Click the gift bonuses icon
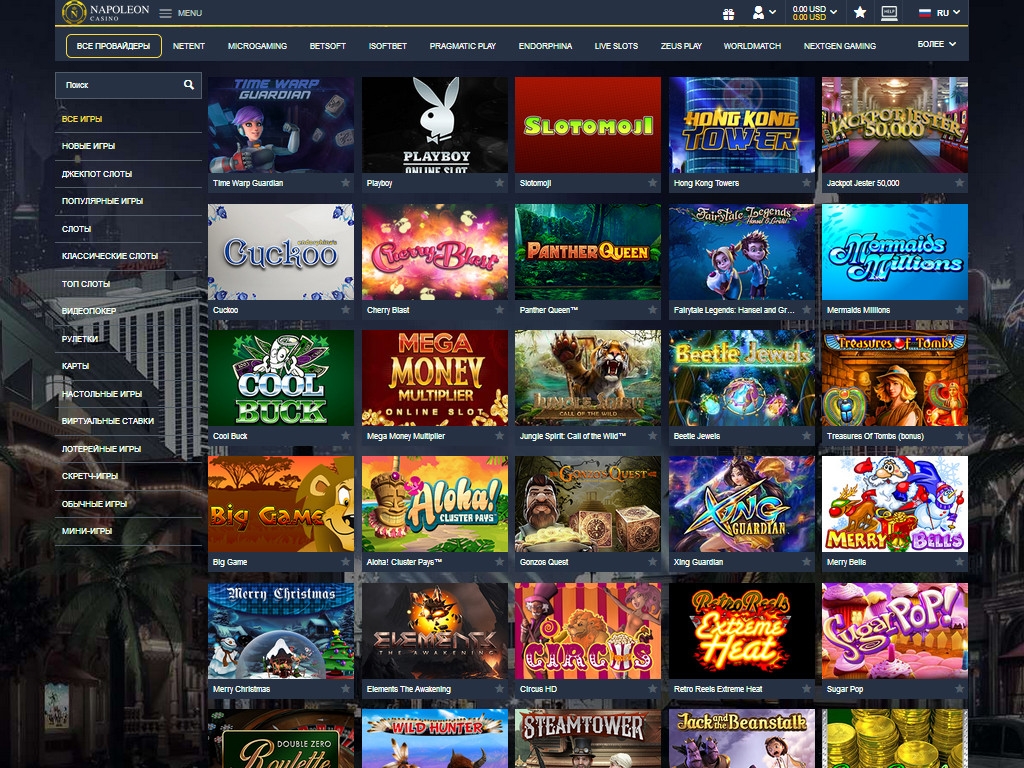1024x768 pixels. [729, 13]
